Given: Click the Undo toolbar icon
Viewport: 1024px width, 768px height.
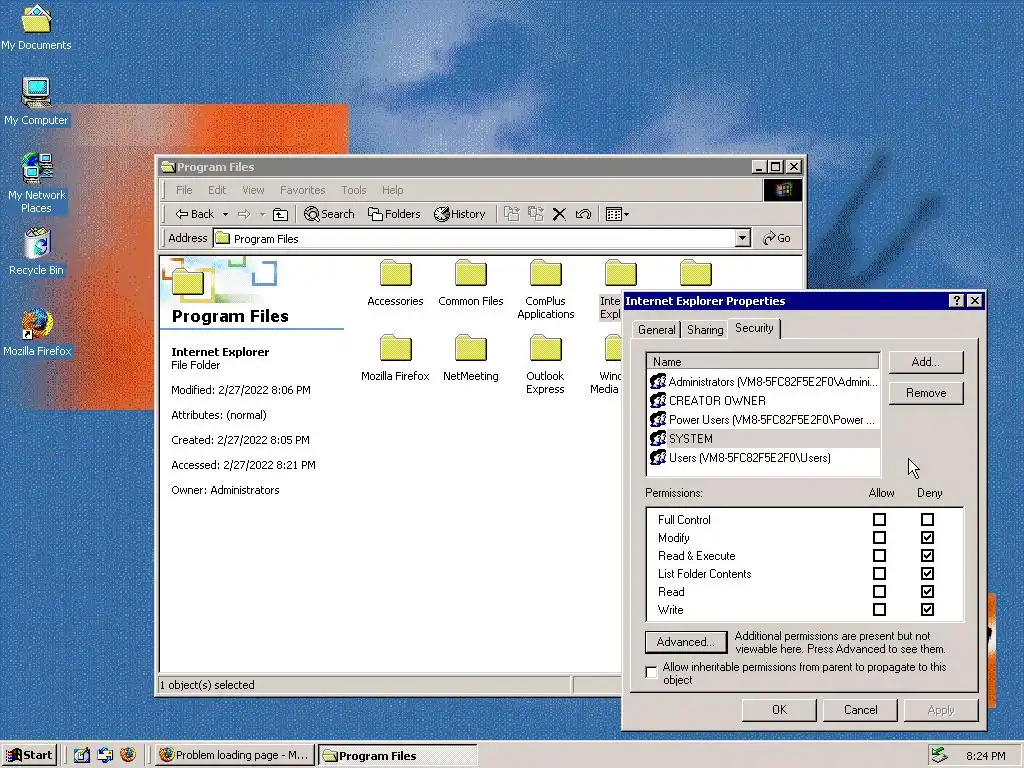Looking at the screenshot, I should [x=583, y=214].
